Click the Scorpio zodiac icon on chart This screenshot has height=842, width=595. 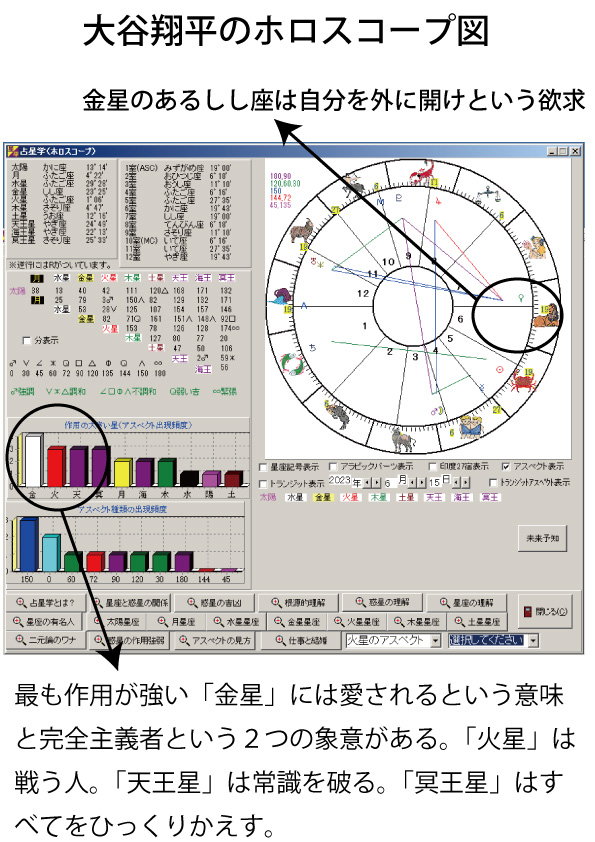pyautogui.click(x=419, y=175)
